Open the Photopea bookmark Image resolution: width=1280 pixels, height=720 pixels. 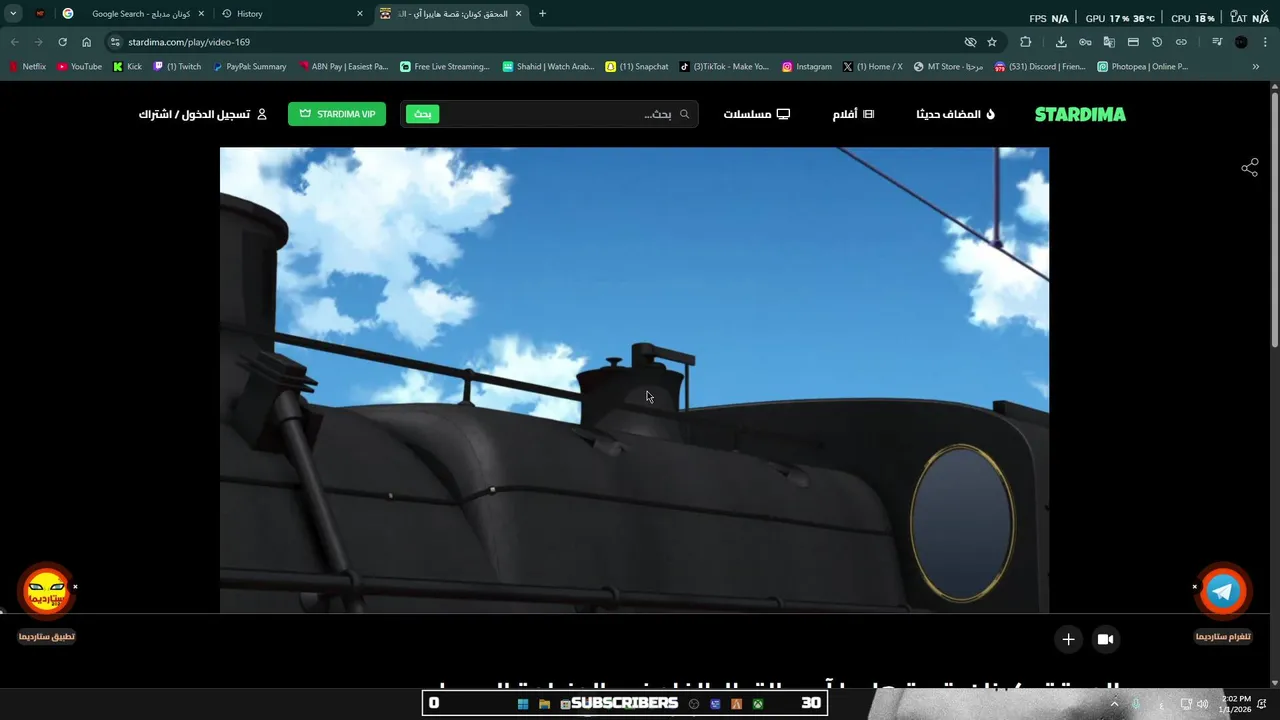pos(1142,67)
